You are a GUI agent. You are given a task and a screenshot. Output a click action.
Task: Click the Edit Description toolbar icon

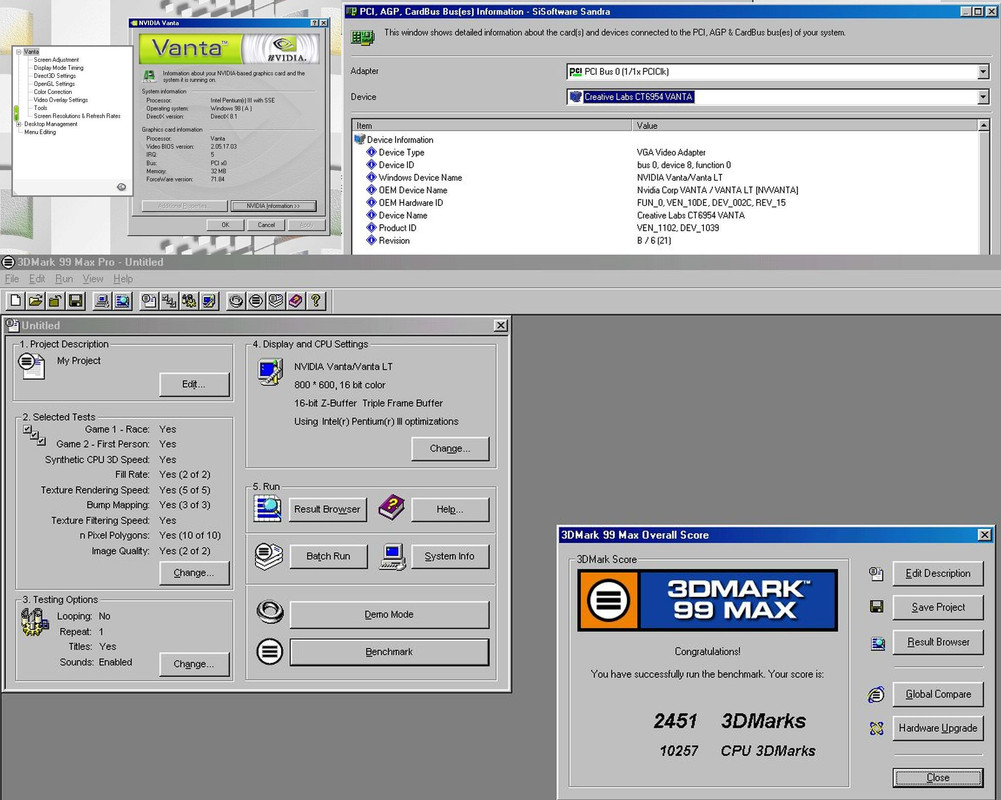click(x=149, y=301)
